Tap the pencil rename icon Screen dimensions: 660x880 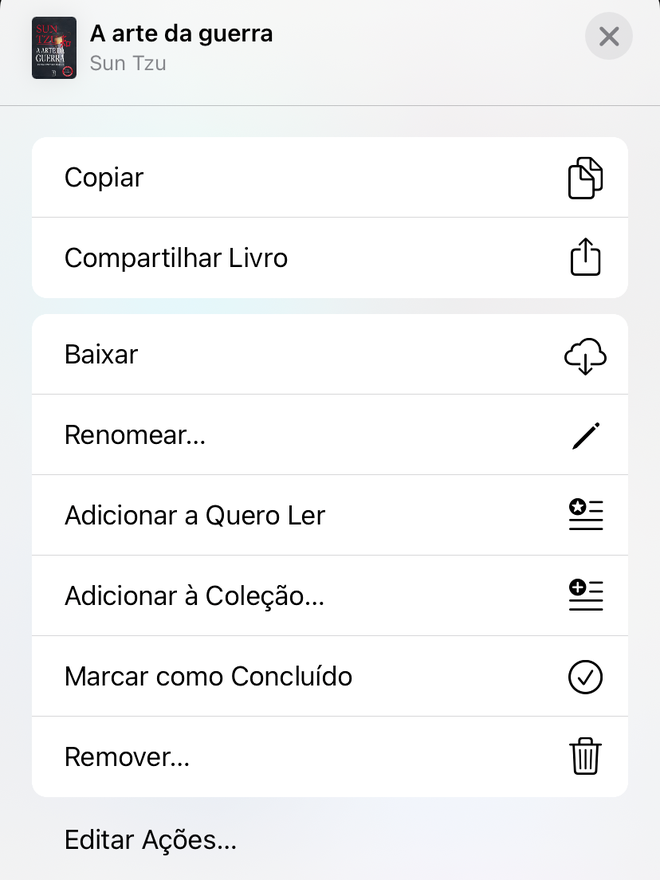tap(586, 436)
